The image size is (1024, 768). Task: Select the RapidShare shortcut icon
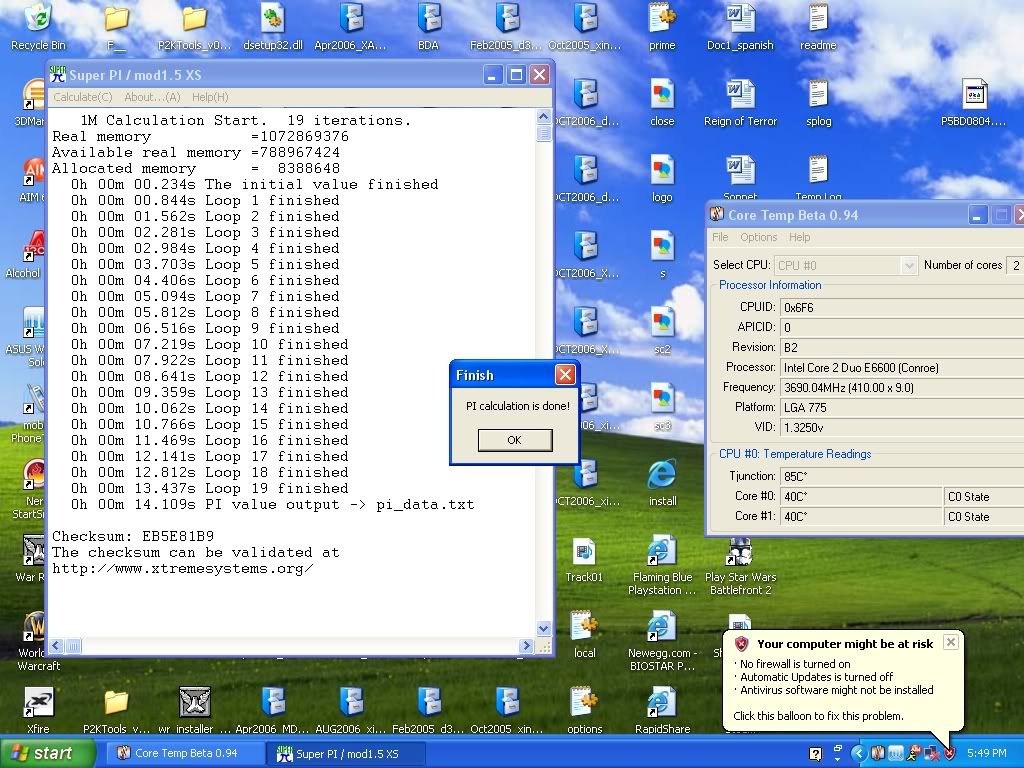point(662,711)
